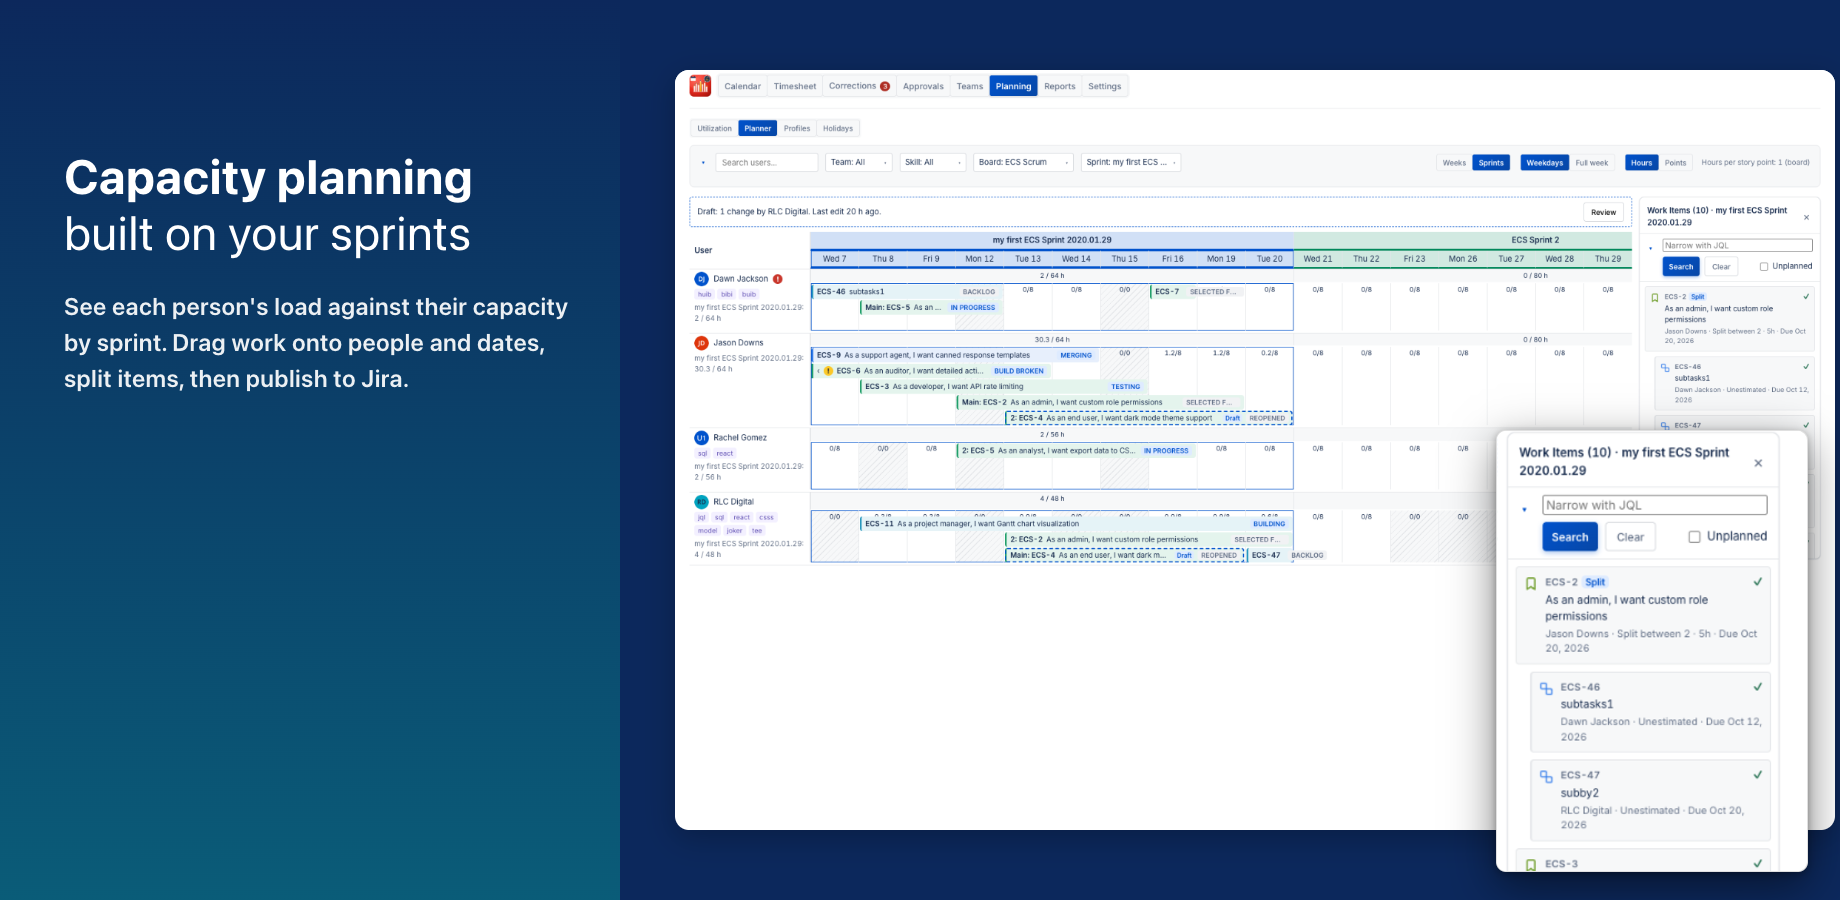Open the Sprint: my first ECS dropdown
Image resolution: width=1840 pixels, height=900 pixels.
(x=1131, y=162)
